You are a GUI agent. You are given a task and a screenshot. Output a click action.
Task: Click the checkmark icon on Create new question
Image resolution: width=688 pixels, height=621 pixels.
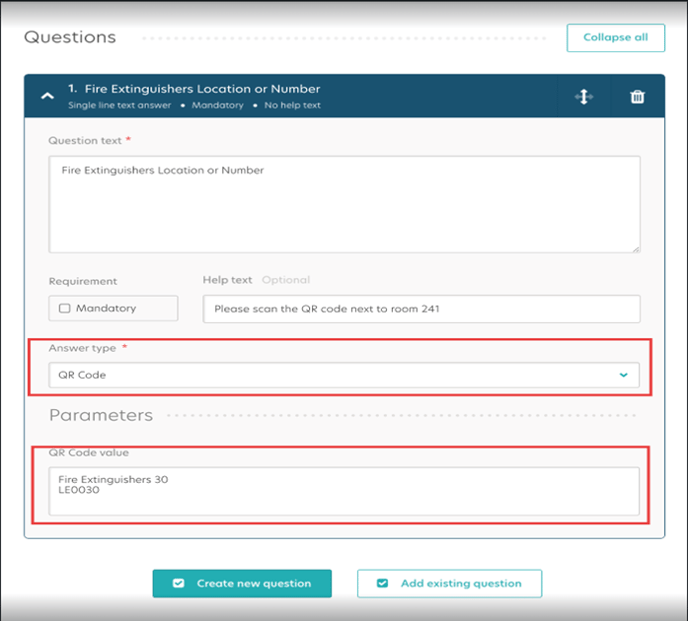[178, 584]
